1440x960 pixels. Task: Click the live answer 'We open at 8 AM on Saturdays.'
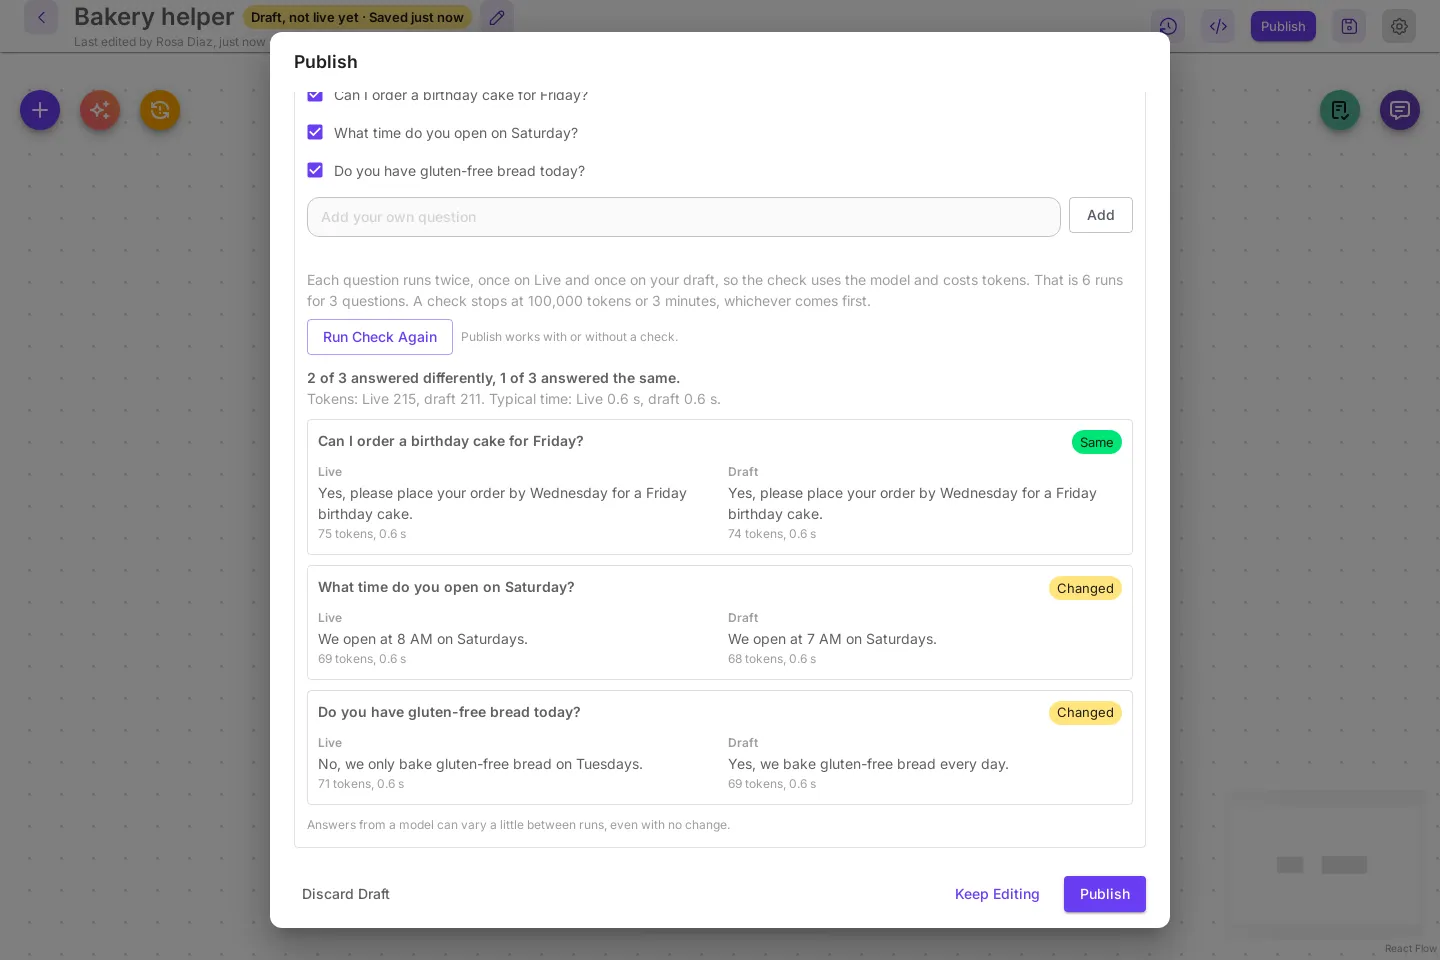tap(423, 639)
